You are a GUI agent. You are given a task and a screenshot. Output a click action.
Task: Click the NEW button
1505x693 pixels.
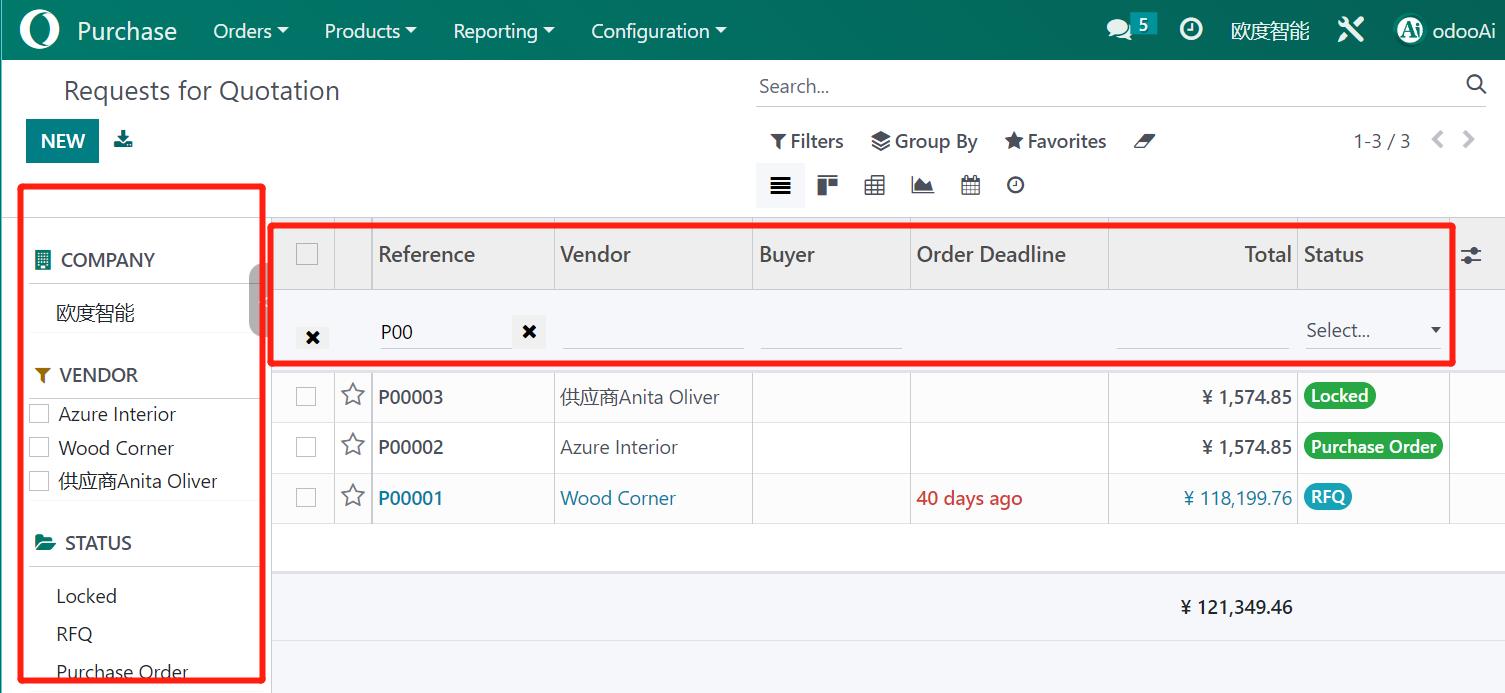pyautogui.click(x=62, y=141)
